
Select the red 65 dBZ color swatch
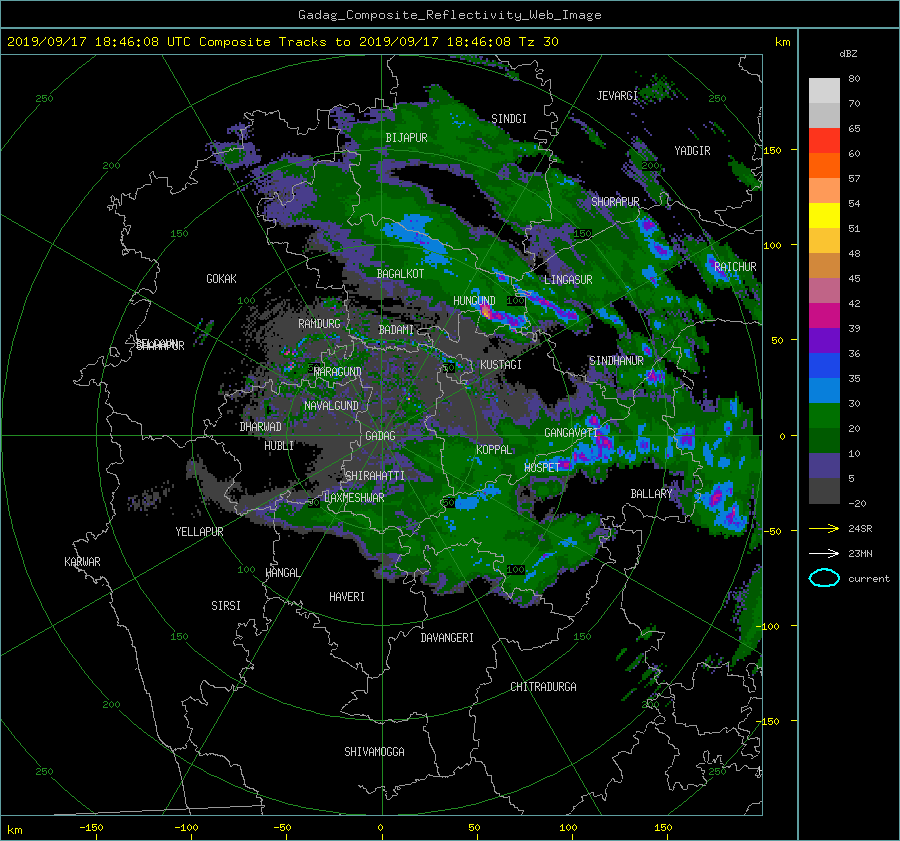(824, 140)
